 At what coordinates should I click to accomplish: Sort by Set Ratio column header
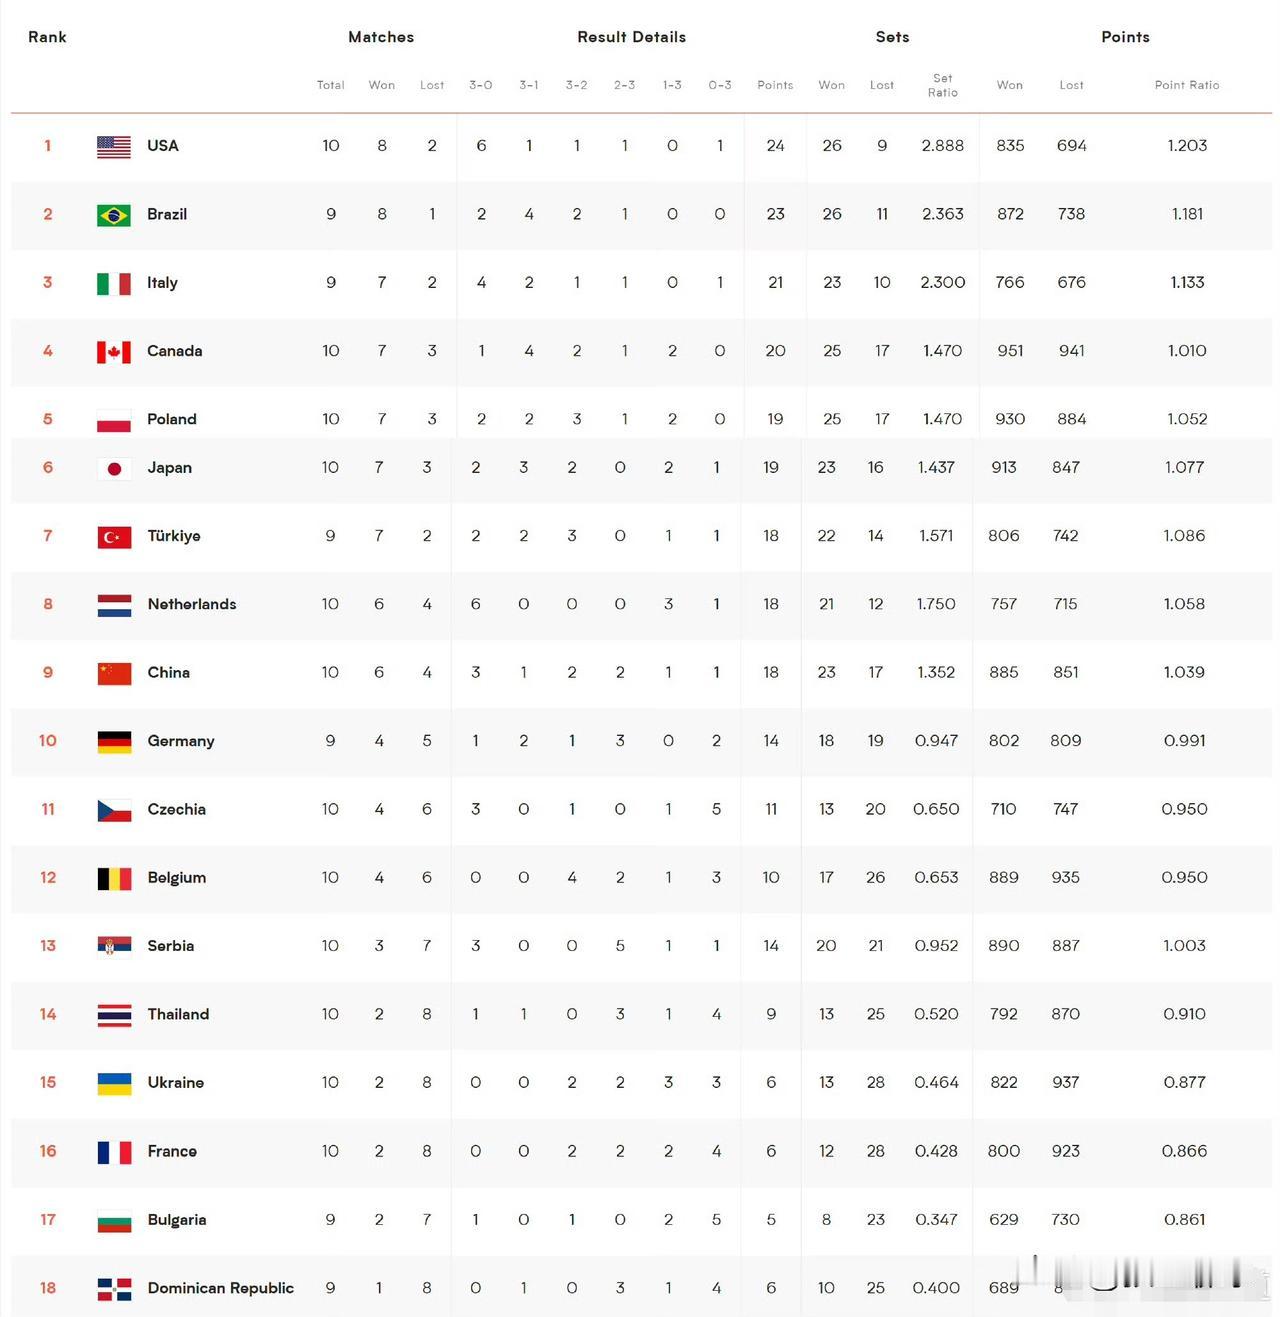(x=943, y=85)
